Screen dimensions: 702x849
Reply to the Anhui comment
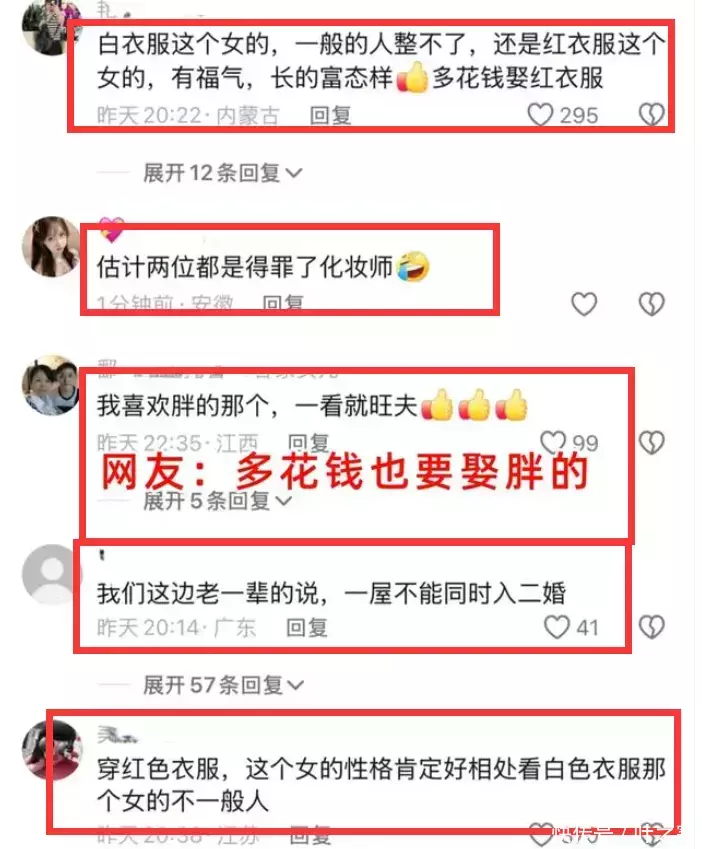tap(283, 303)
